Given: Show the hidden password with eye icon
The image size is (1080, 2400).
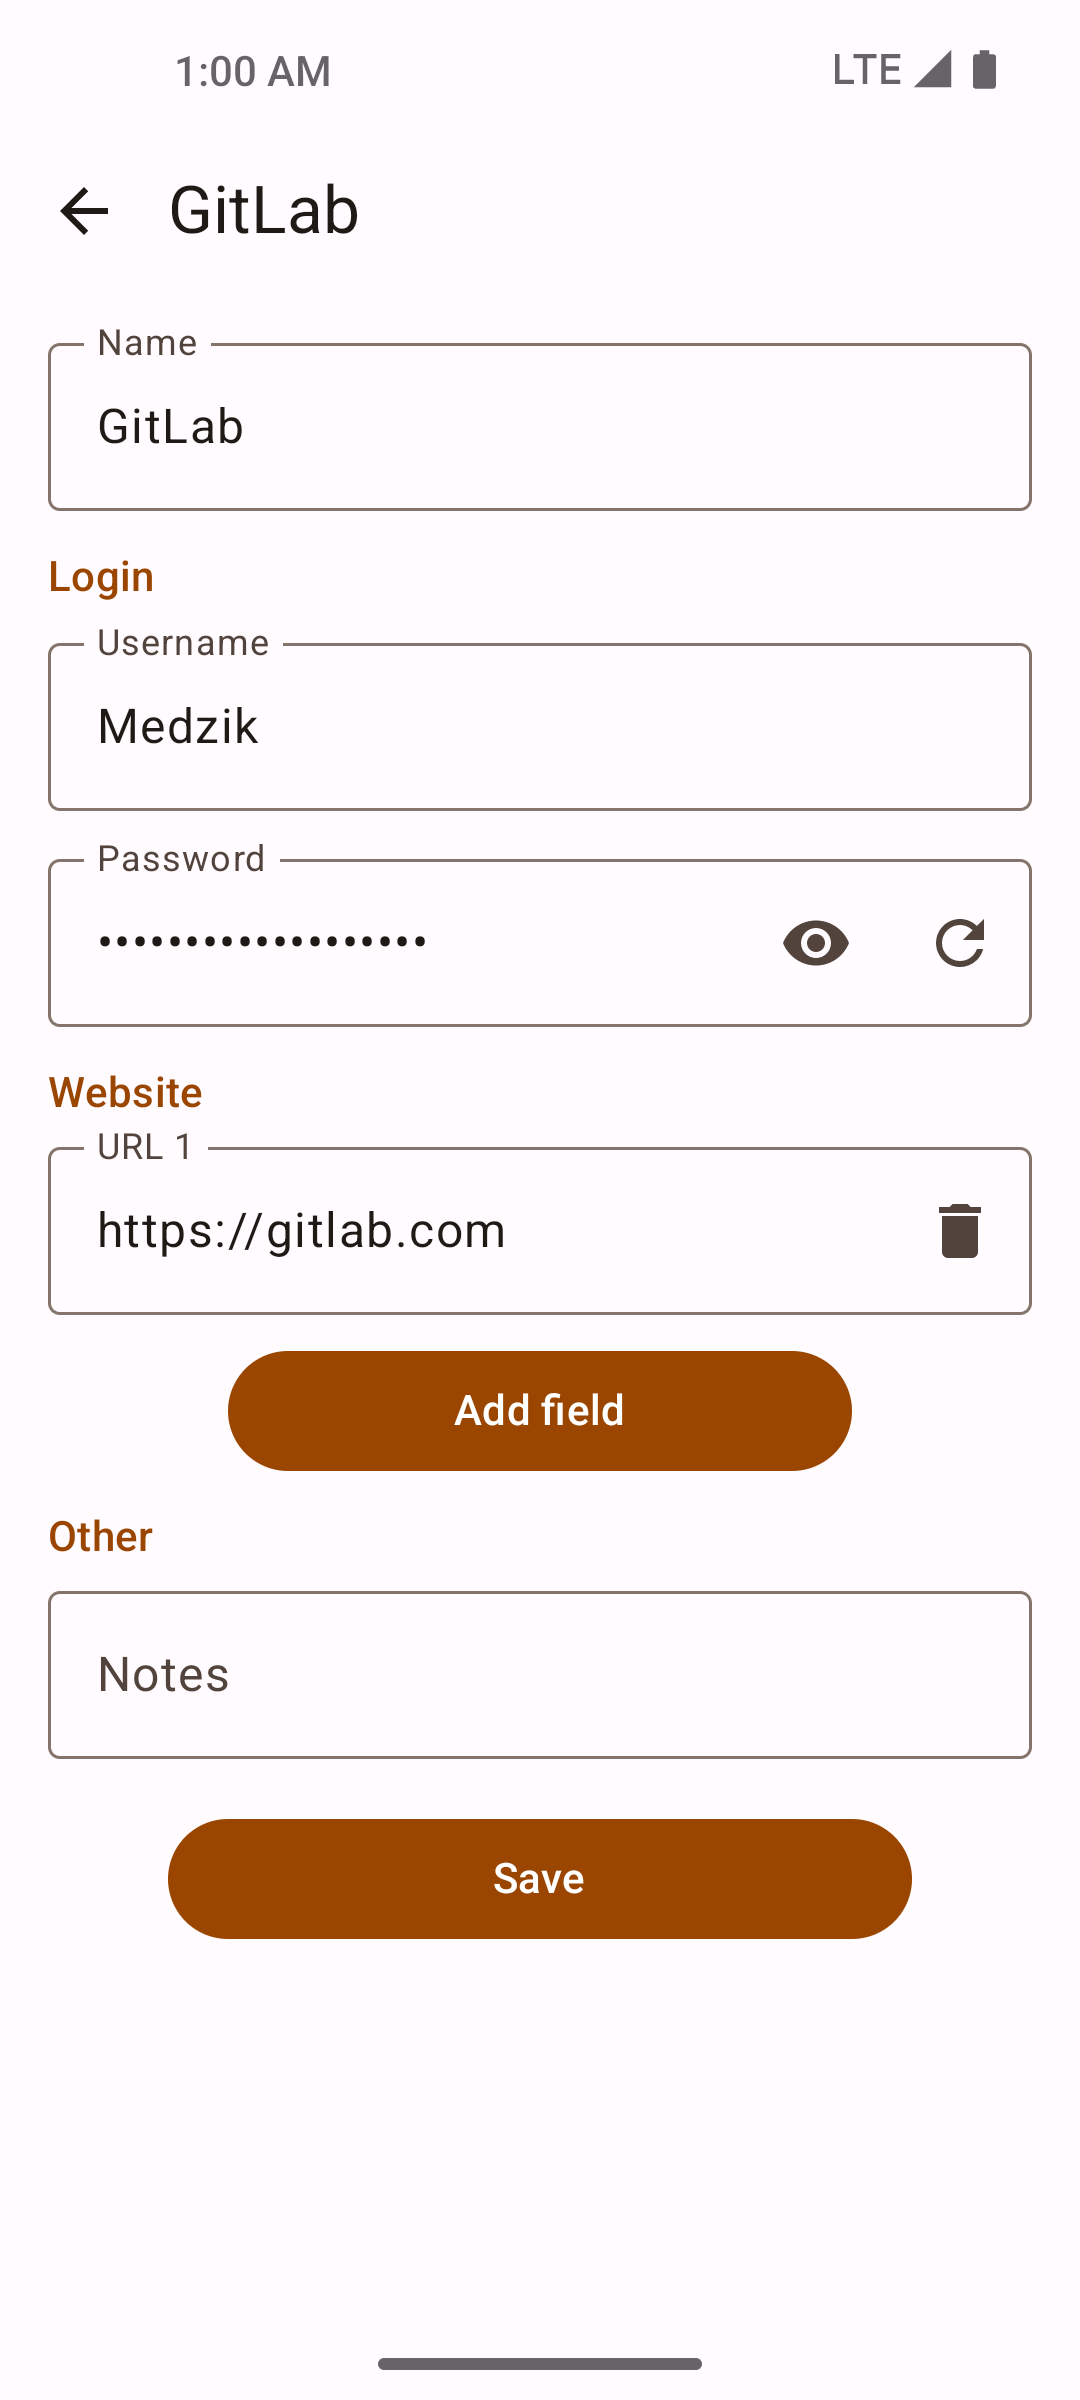Looking at the screenshot, I should 816,943.
